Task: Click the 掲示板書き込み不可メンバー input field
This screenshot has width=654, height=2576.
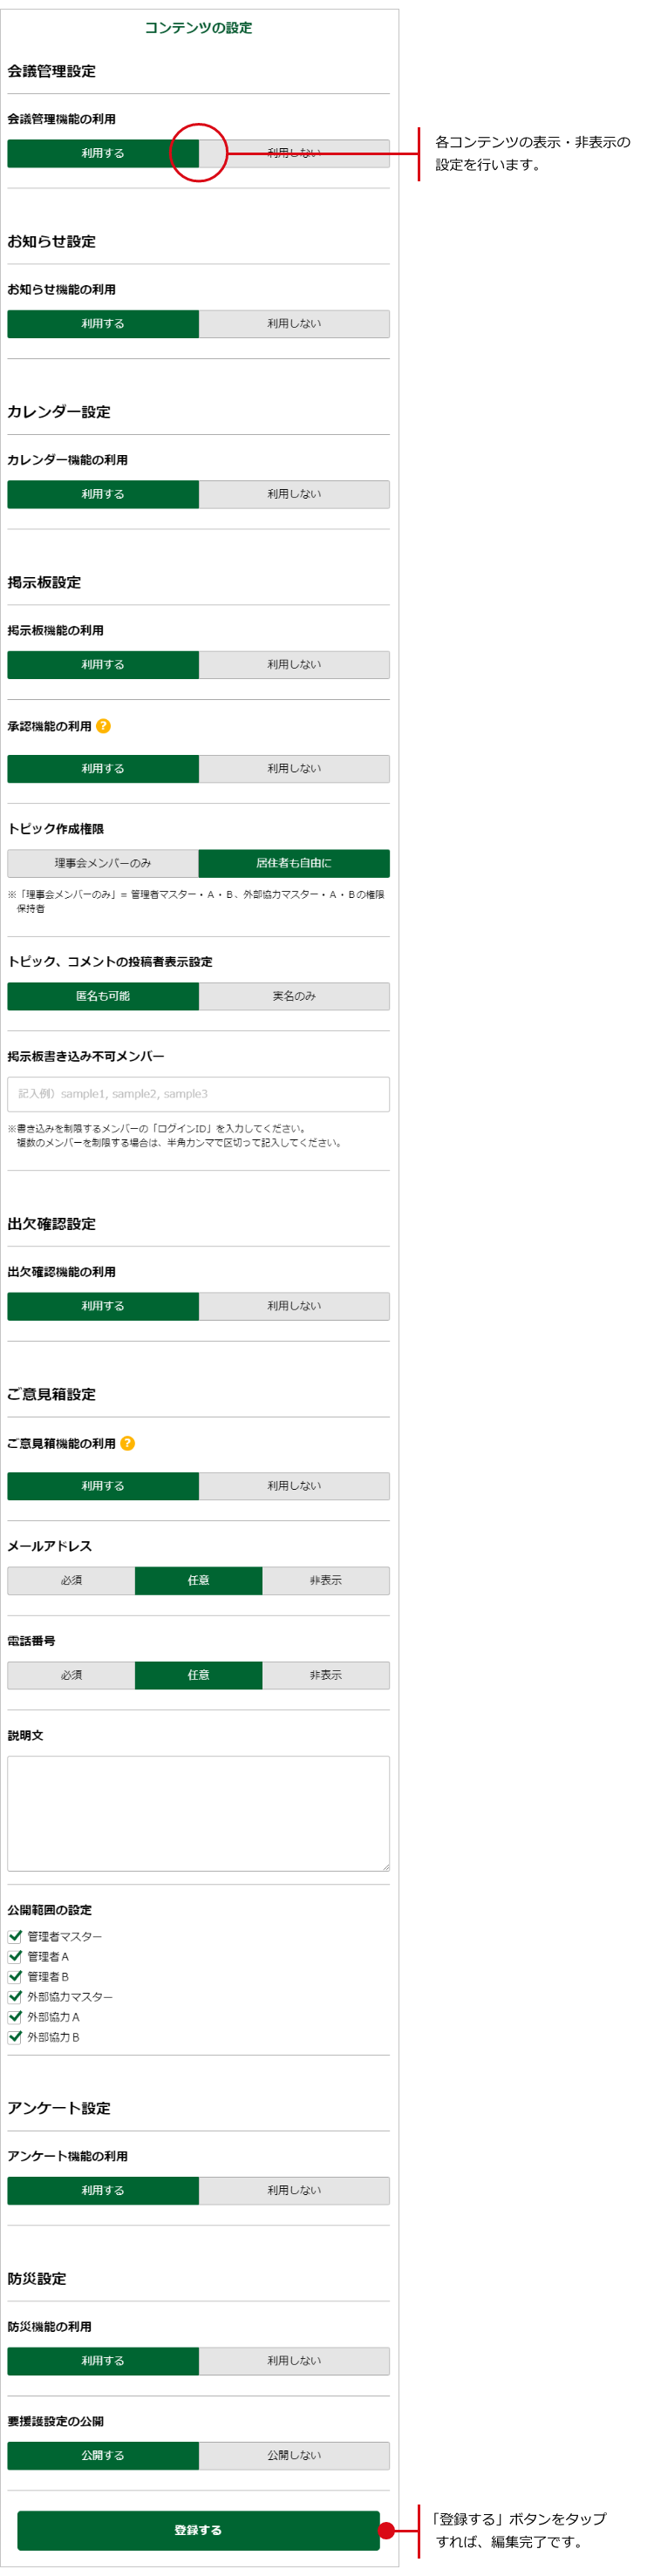Action: [198, 1094]
